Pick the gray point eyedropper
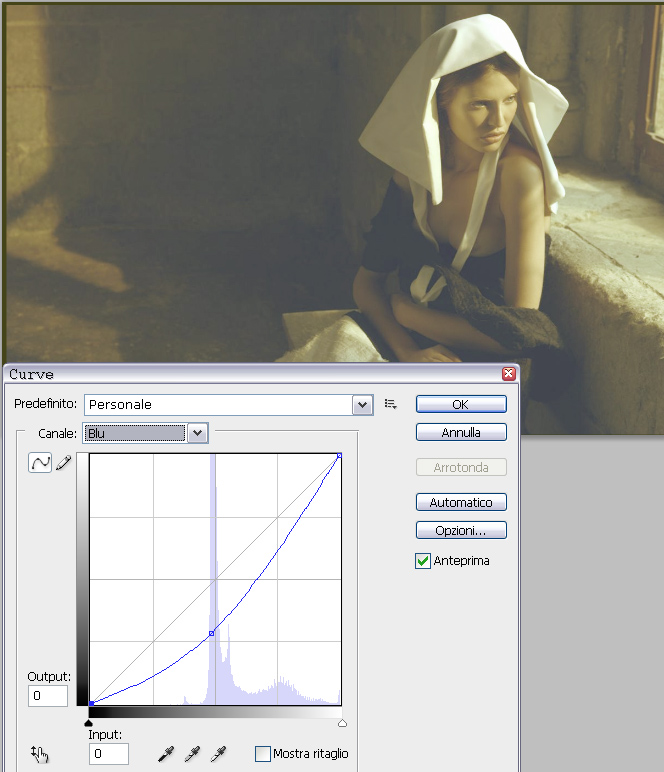 point(192,754)
